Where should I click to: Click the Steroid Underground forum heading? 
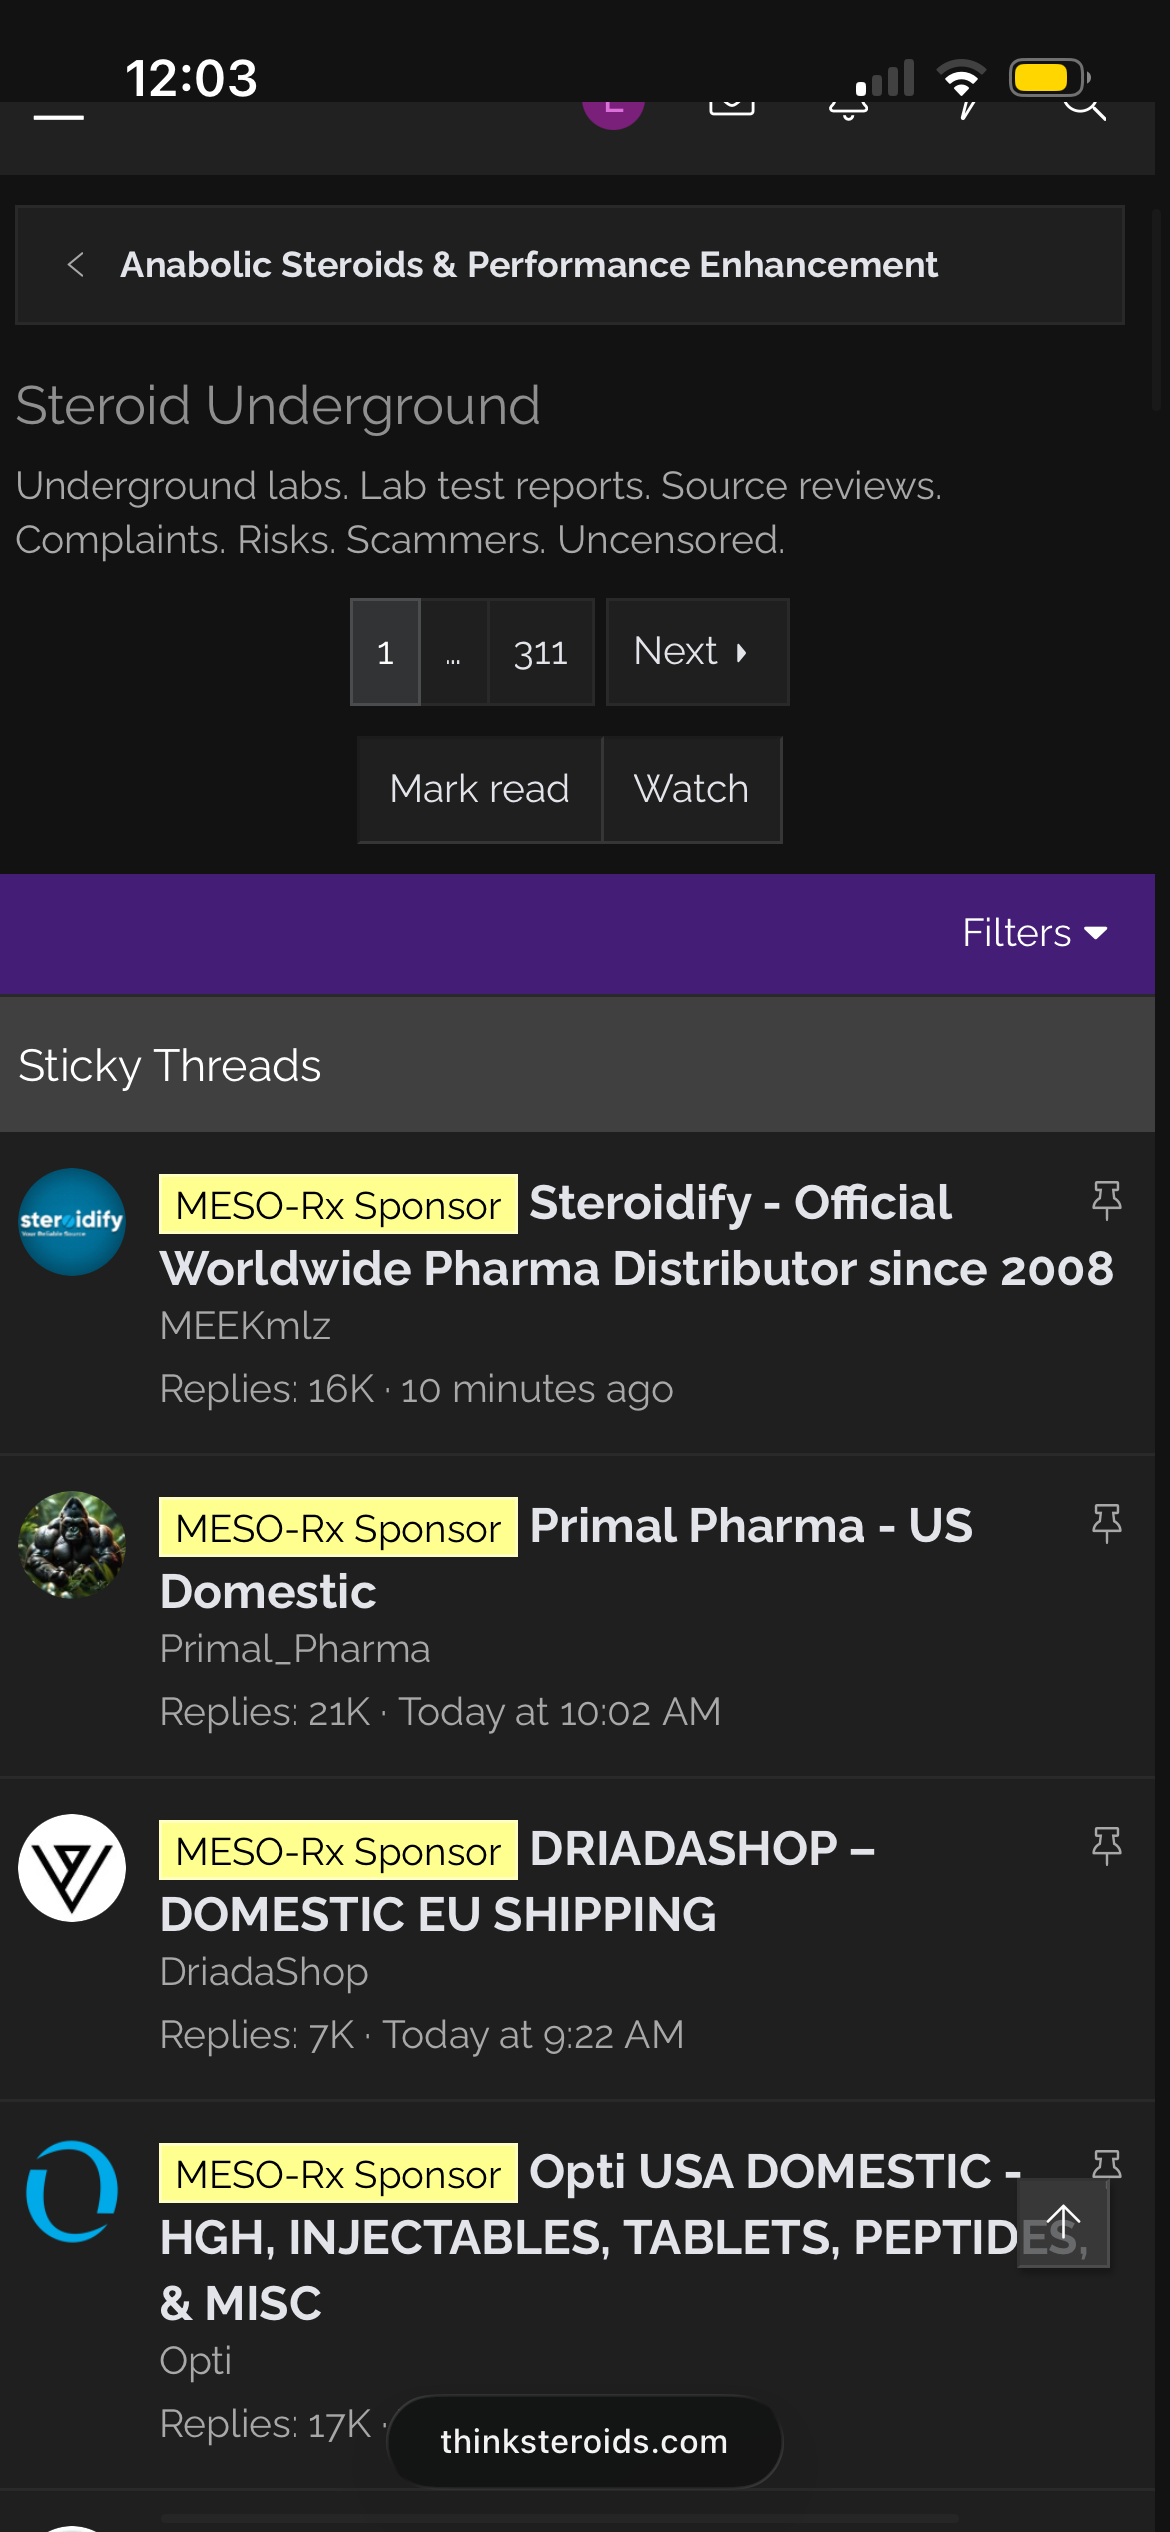[x=278, y=405]
